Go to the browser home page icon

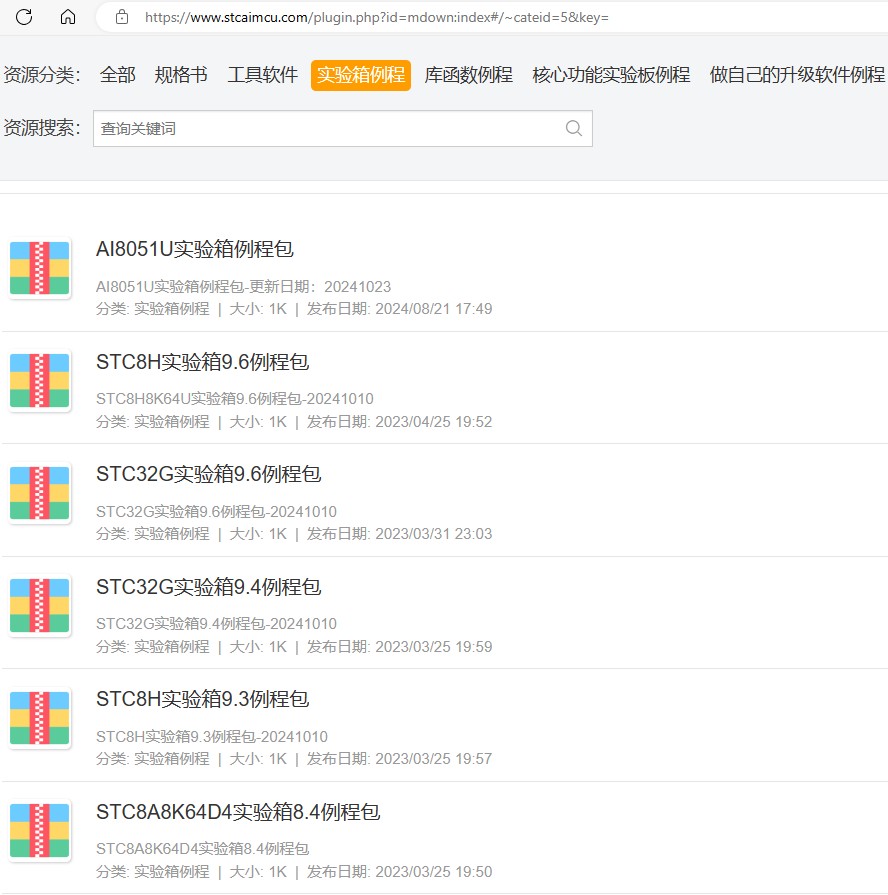(68, 17)
